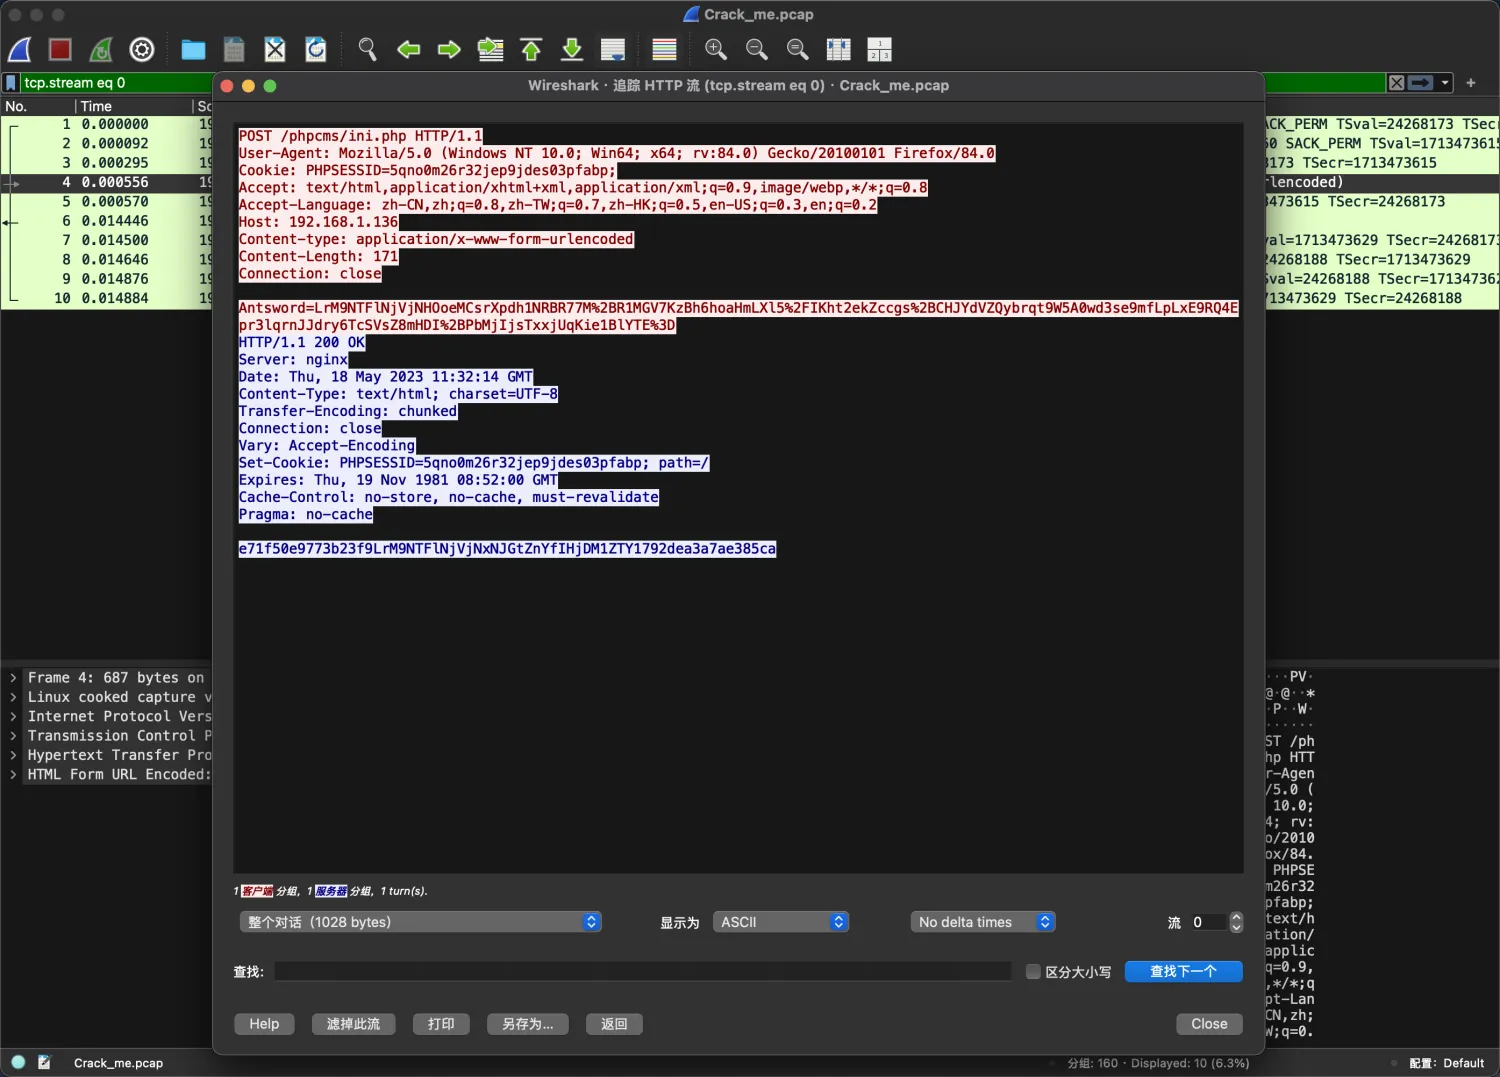Image resolution: width=1500 pixels, height=1077 pixels.
Task: Select packet number 10 at time 0.014884
Action: (x=107, y=298)
